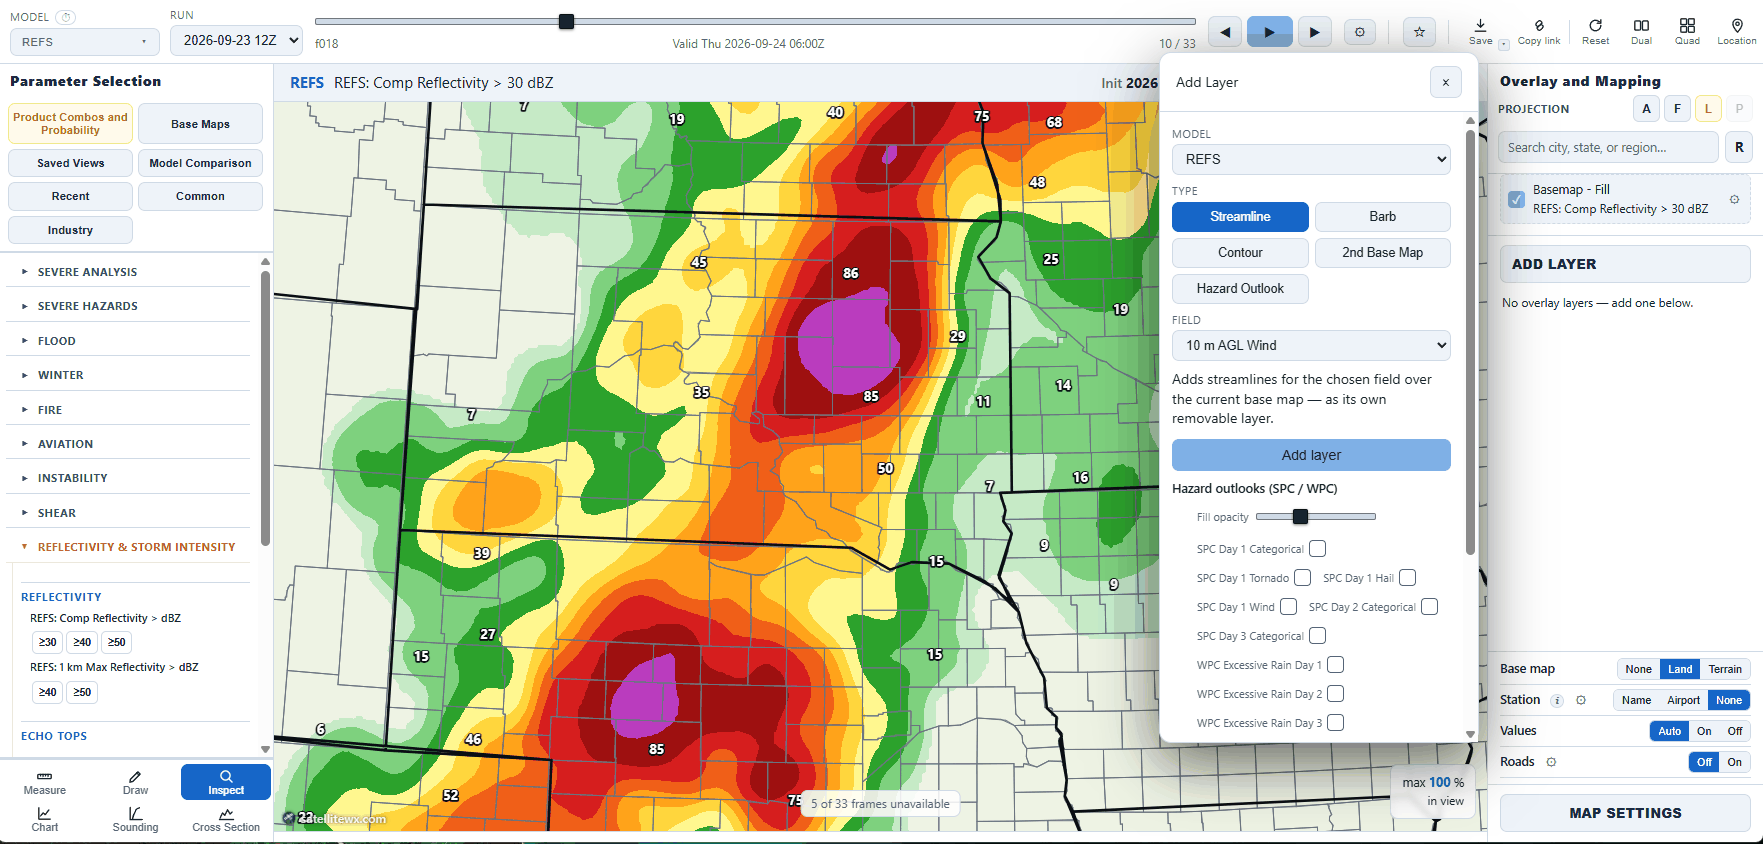The width and height of the screenshot is (1763, 844).
Task: Step back one forecast frame
Action: tap(1225, 32)
